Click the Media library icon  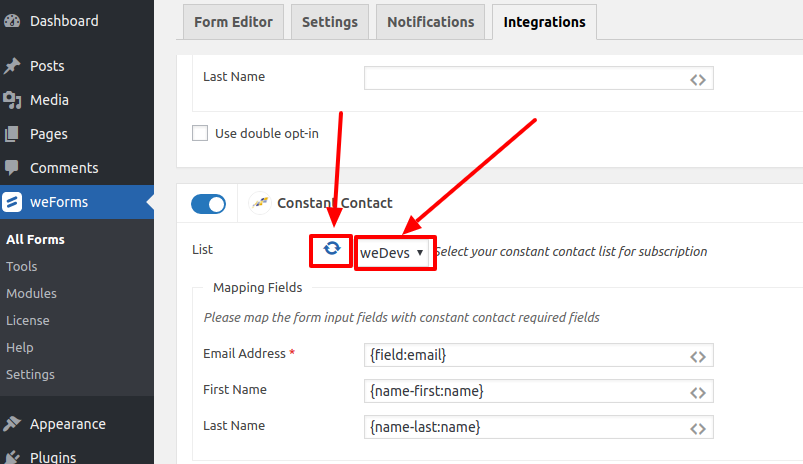(12, 100)
